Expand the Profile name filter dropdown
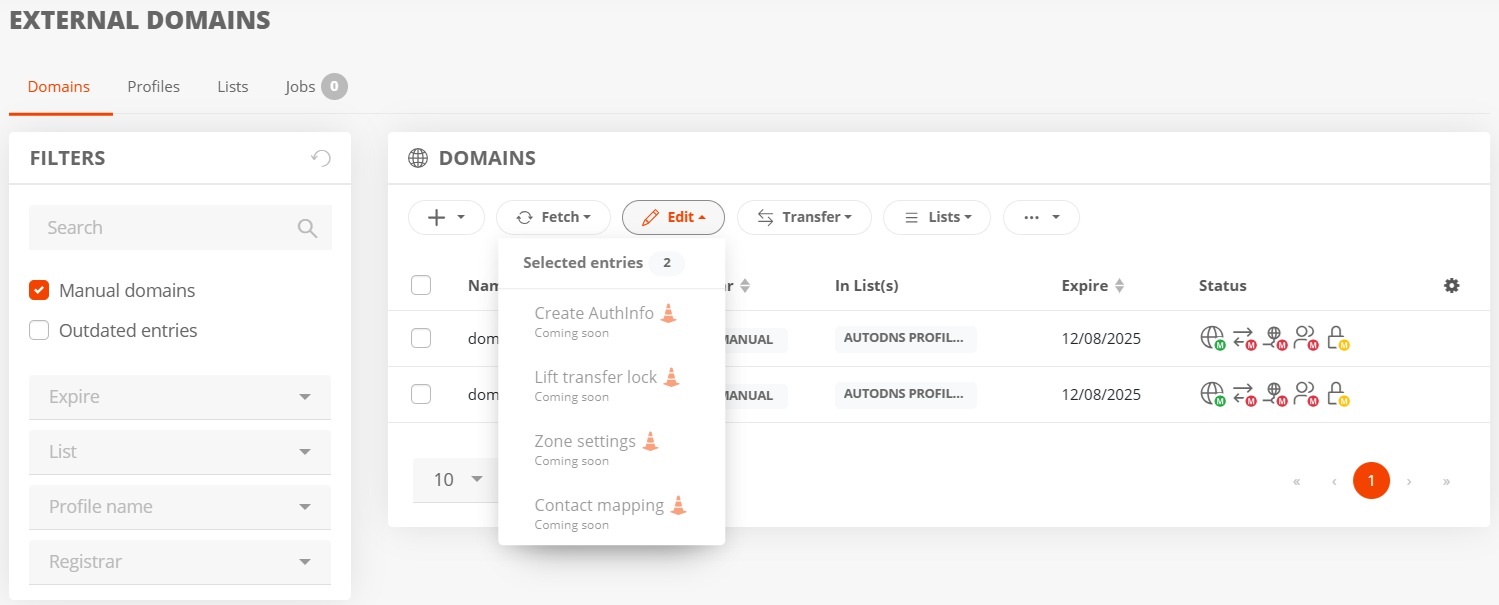 click(x=180, y=507)
